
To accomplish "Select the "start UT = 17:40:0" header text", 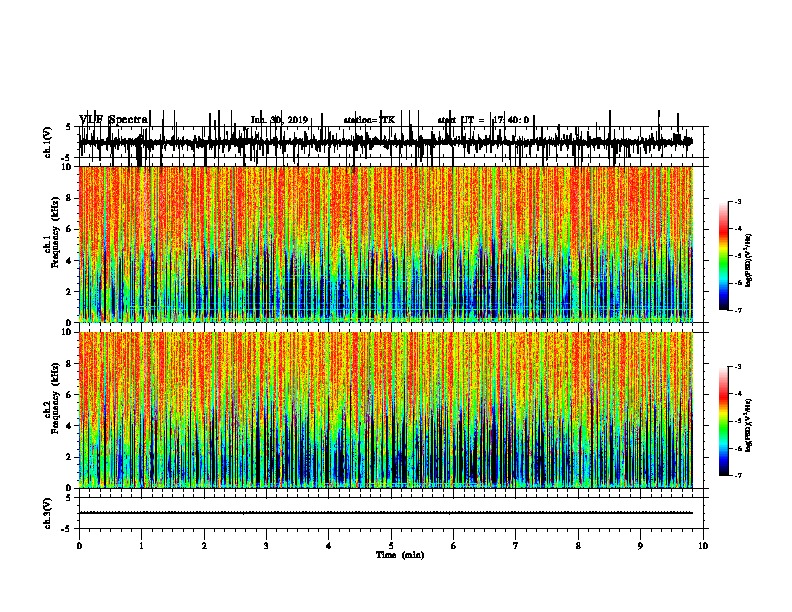I will [483, 120].
